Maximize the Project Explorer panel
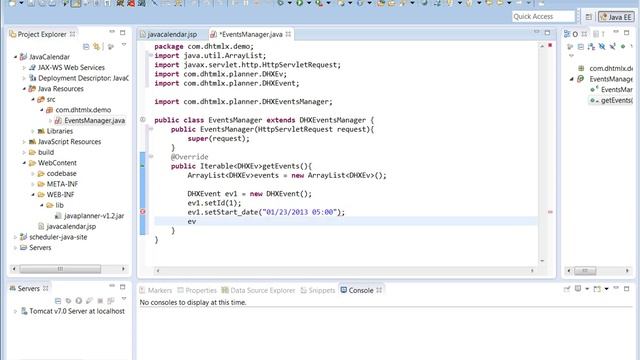Screen dimensions: 640x360 [x=122, y=33]
